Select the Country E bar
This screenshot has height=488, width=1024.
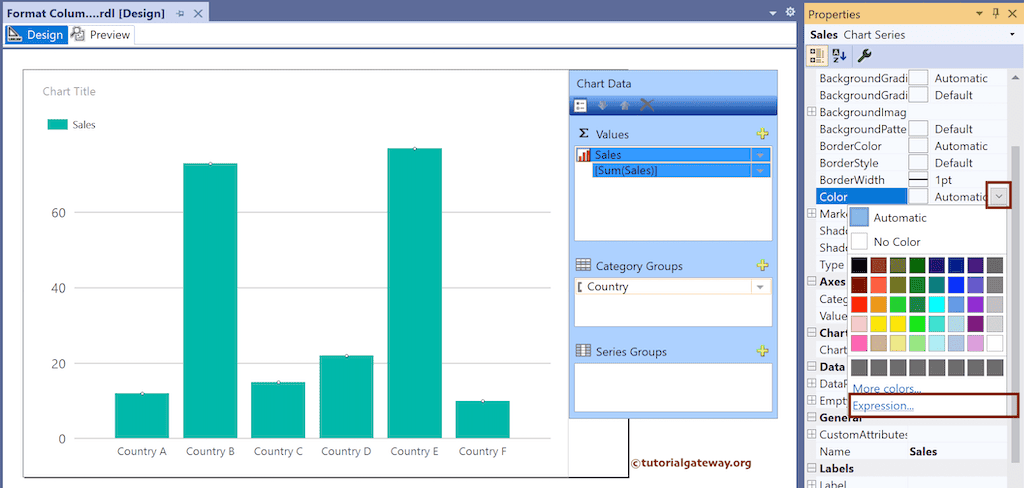pos(415,293)
